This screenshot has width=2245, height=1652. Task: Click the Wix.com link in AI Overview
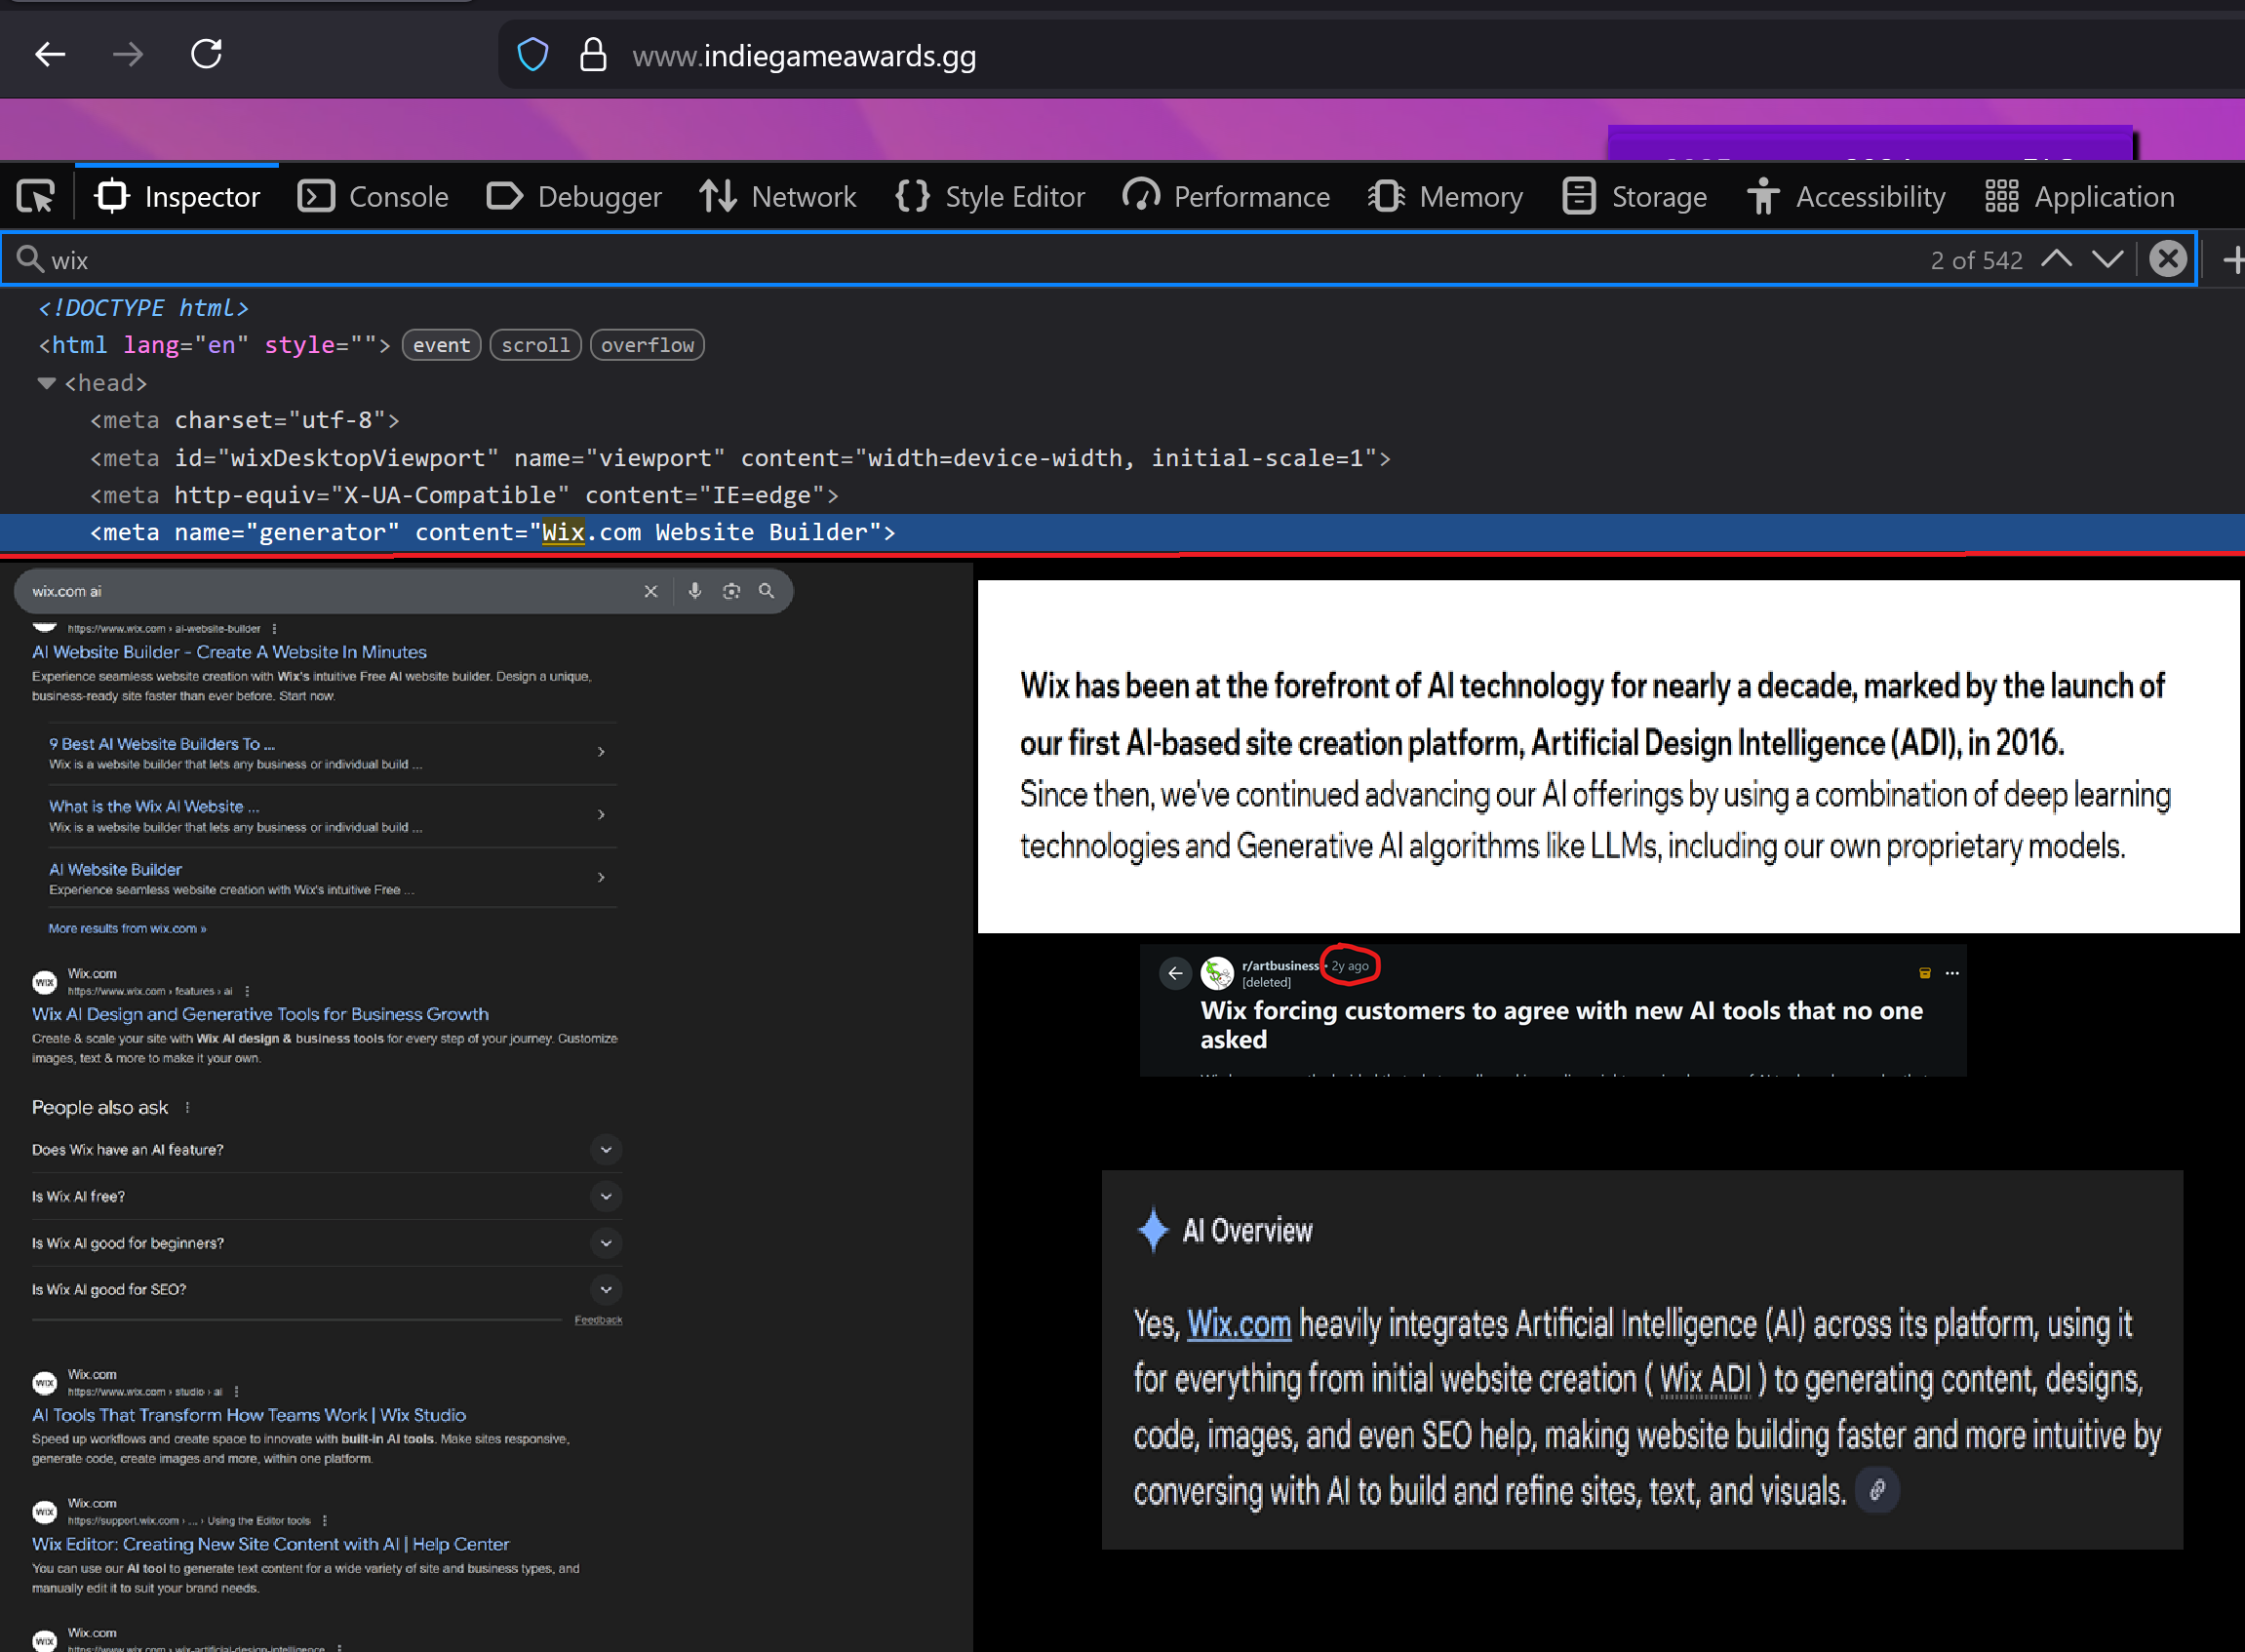click(1238, 1324)
